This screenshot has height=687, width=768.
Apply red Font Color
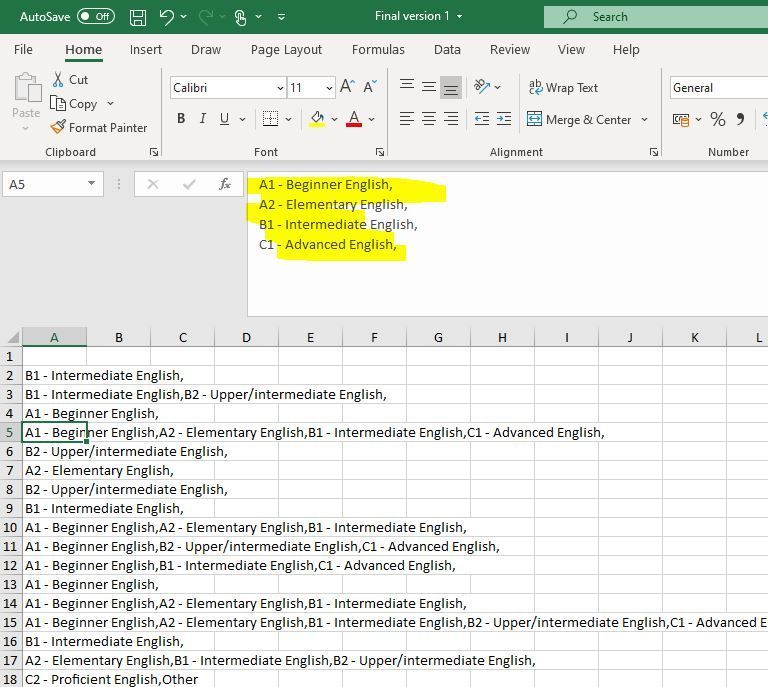pyautogui.click(x=354, y=118)
